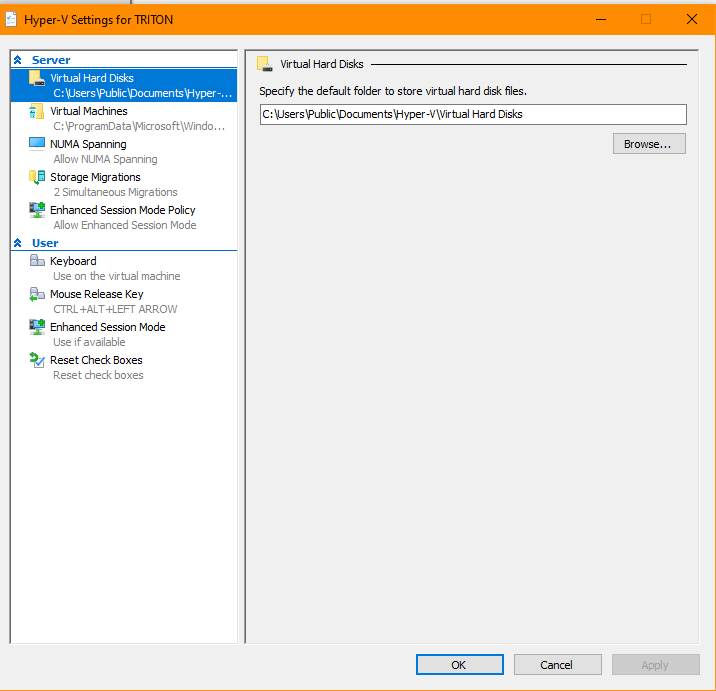The height and width of the screenshot is (691, 716).
Task: Click the Enhanced Session Mode Policy icon
Action: [37, 210]
